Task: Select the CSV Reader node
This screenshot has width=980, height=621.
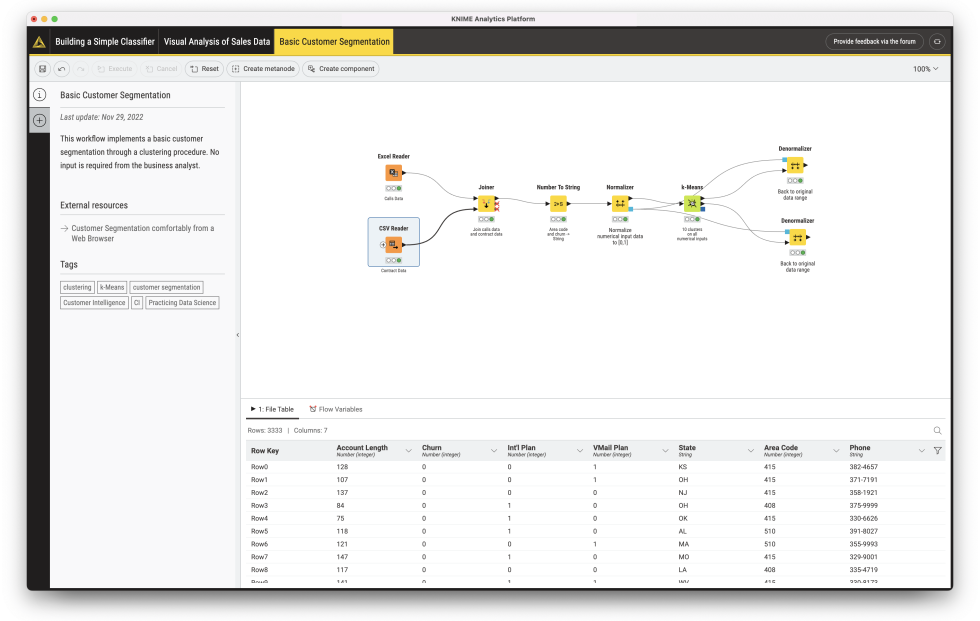Action: click(392, 245)
